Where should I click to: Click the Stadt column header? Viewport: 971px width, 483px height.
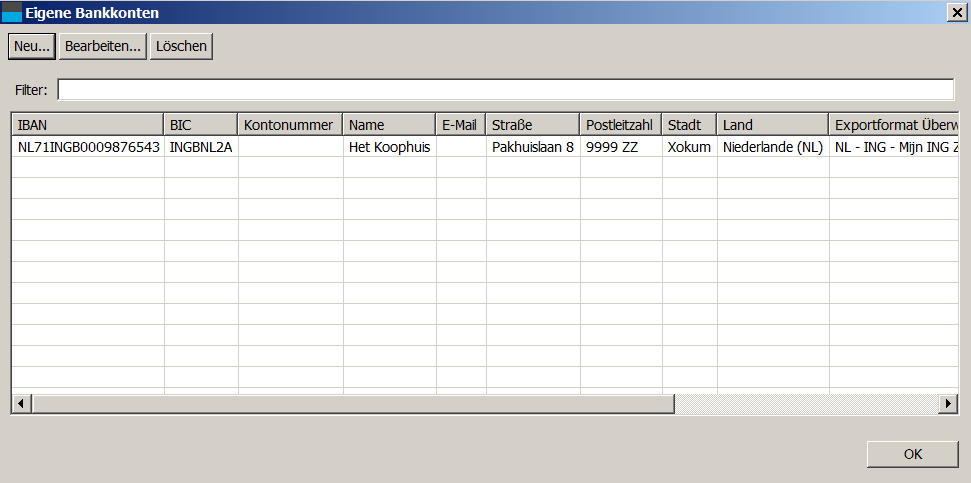[x=689, y=125]
